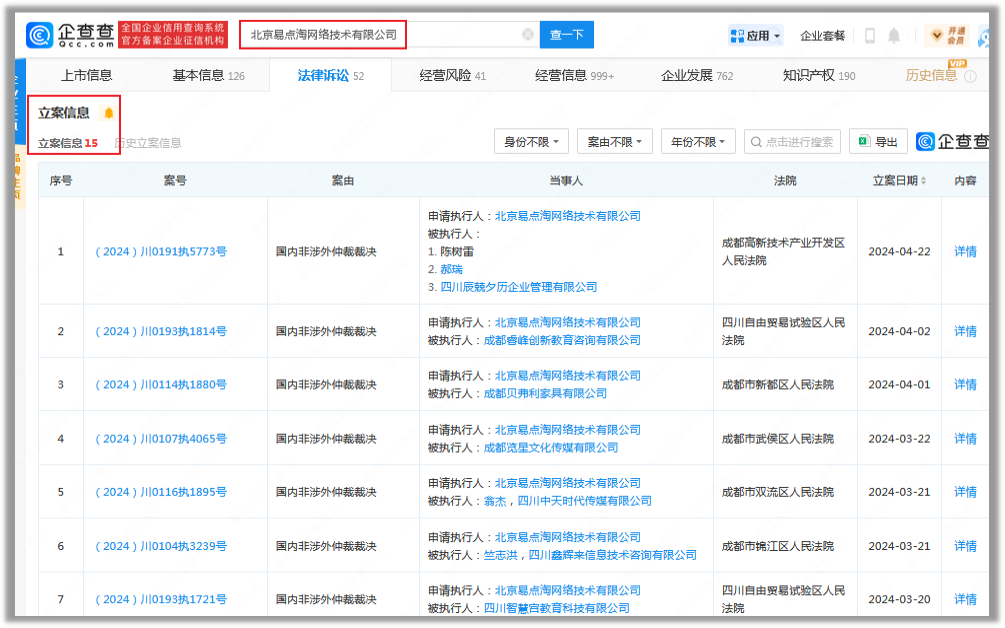The height and width of the screenshot is (628, 1005).
Task: Open 详情 for the 2024-03-22 case
Action: (965, 439)
